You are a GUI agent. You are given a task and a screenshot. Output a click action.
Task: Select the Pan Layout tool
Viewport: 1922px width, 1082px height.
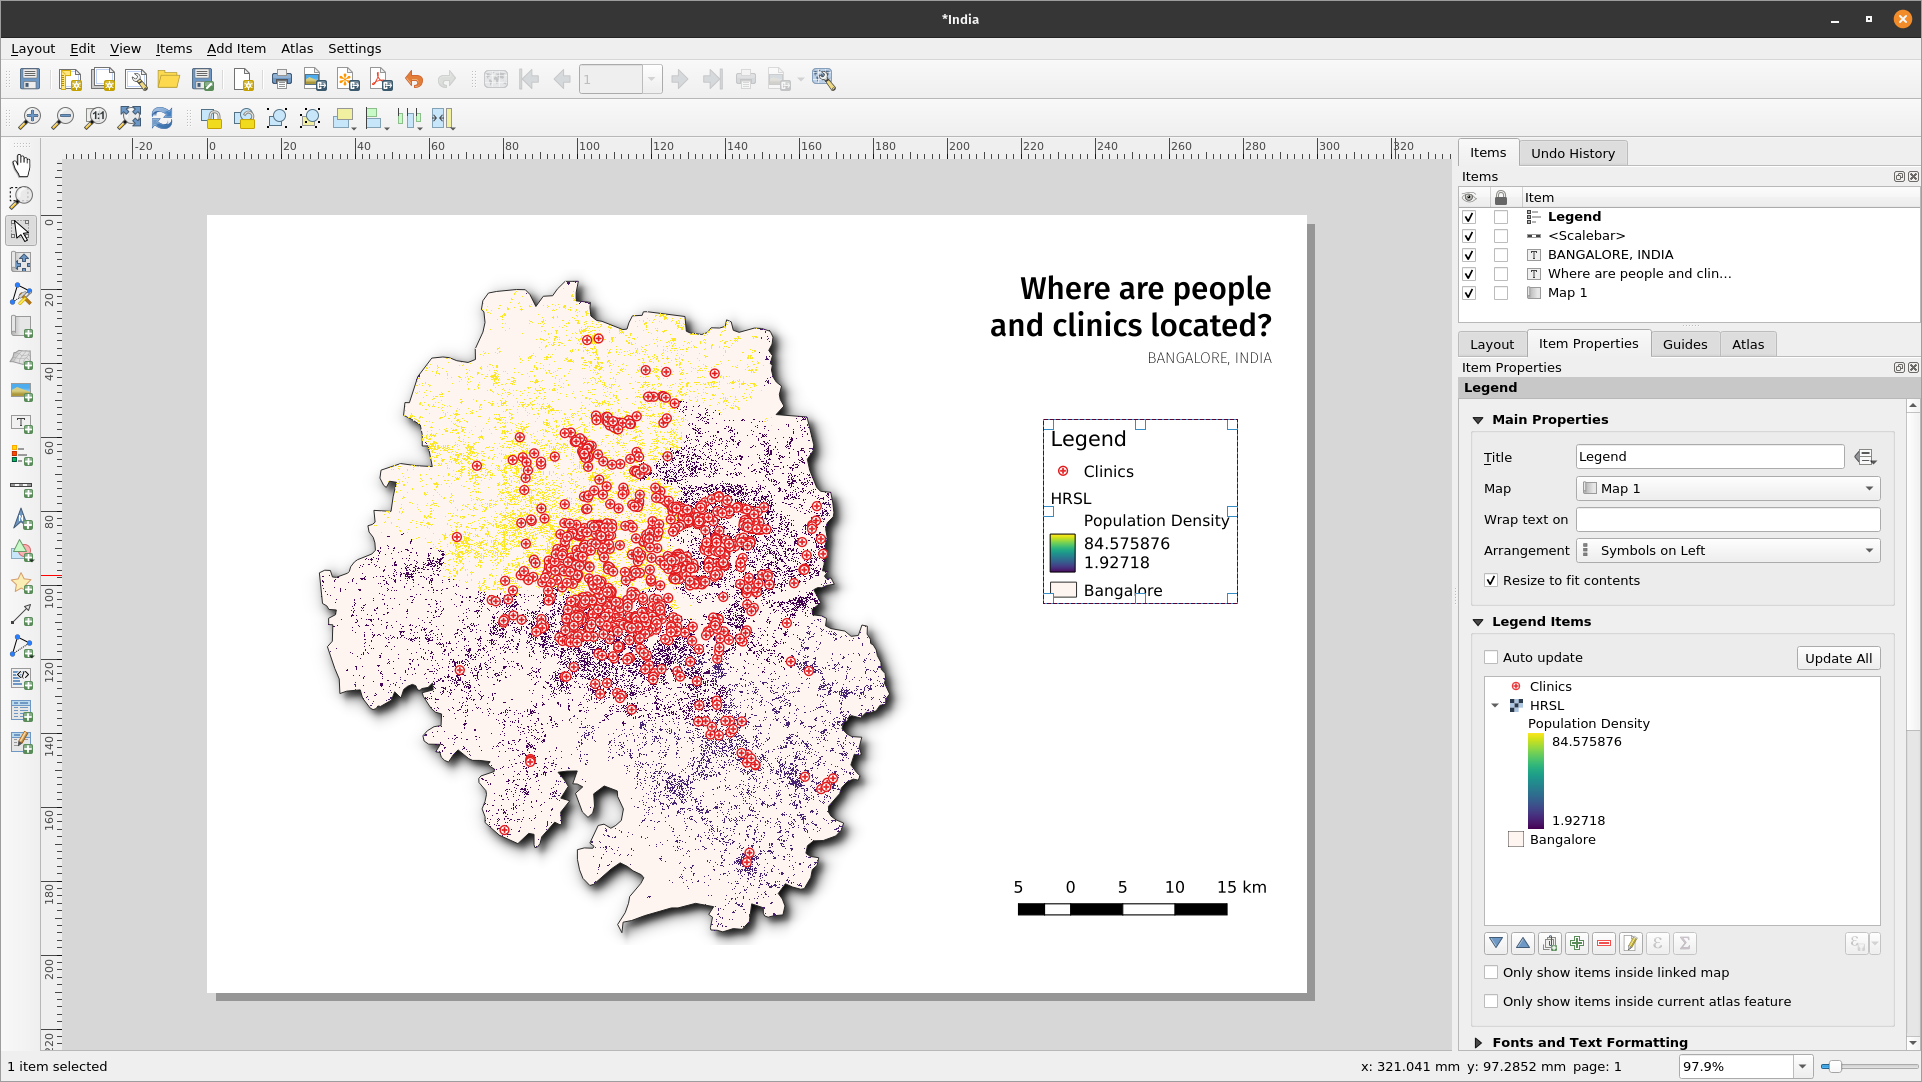pyautogui.click(x=21, y=165)
